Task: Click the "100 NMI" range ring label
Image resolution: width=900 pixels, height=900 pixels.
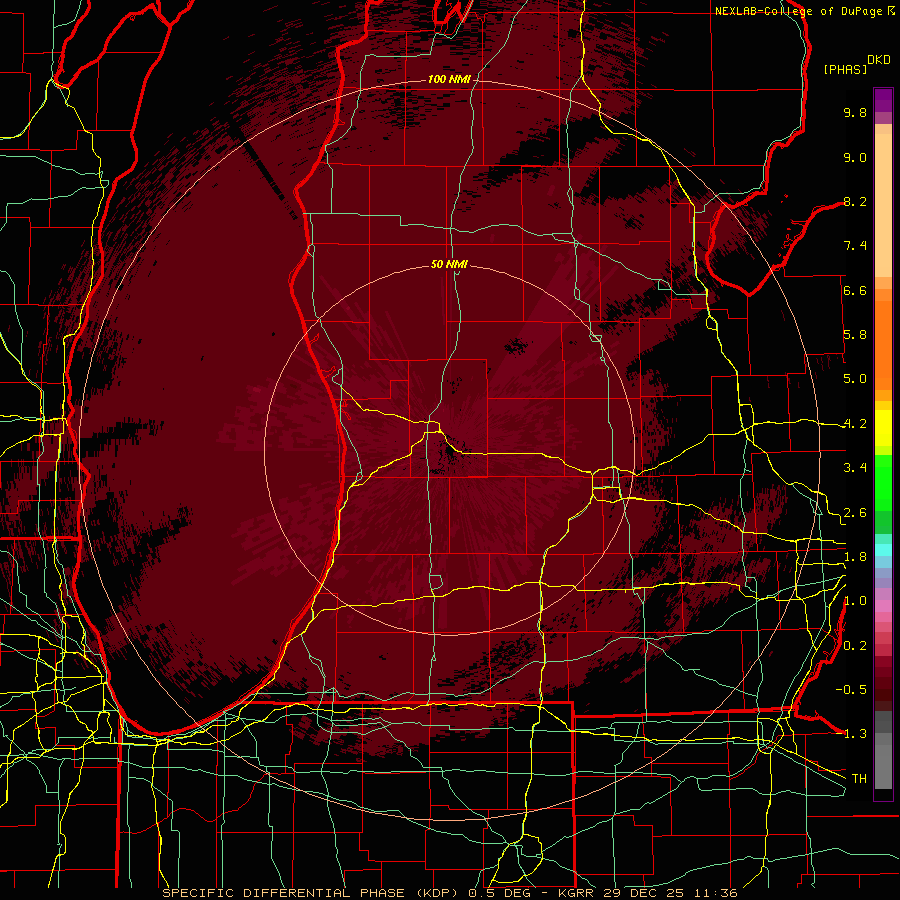Action: tap(449, 79)
